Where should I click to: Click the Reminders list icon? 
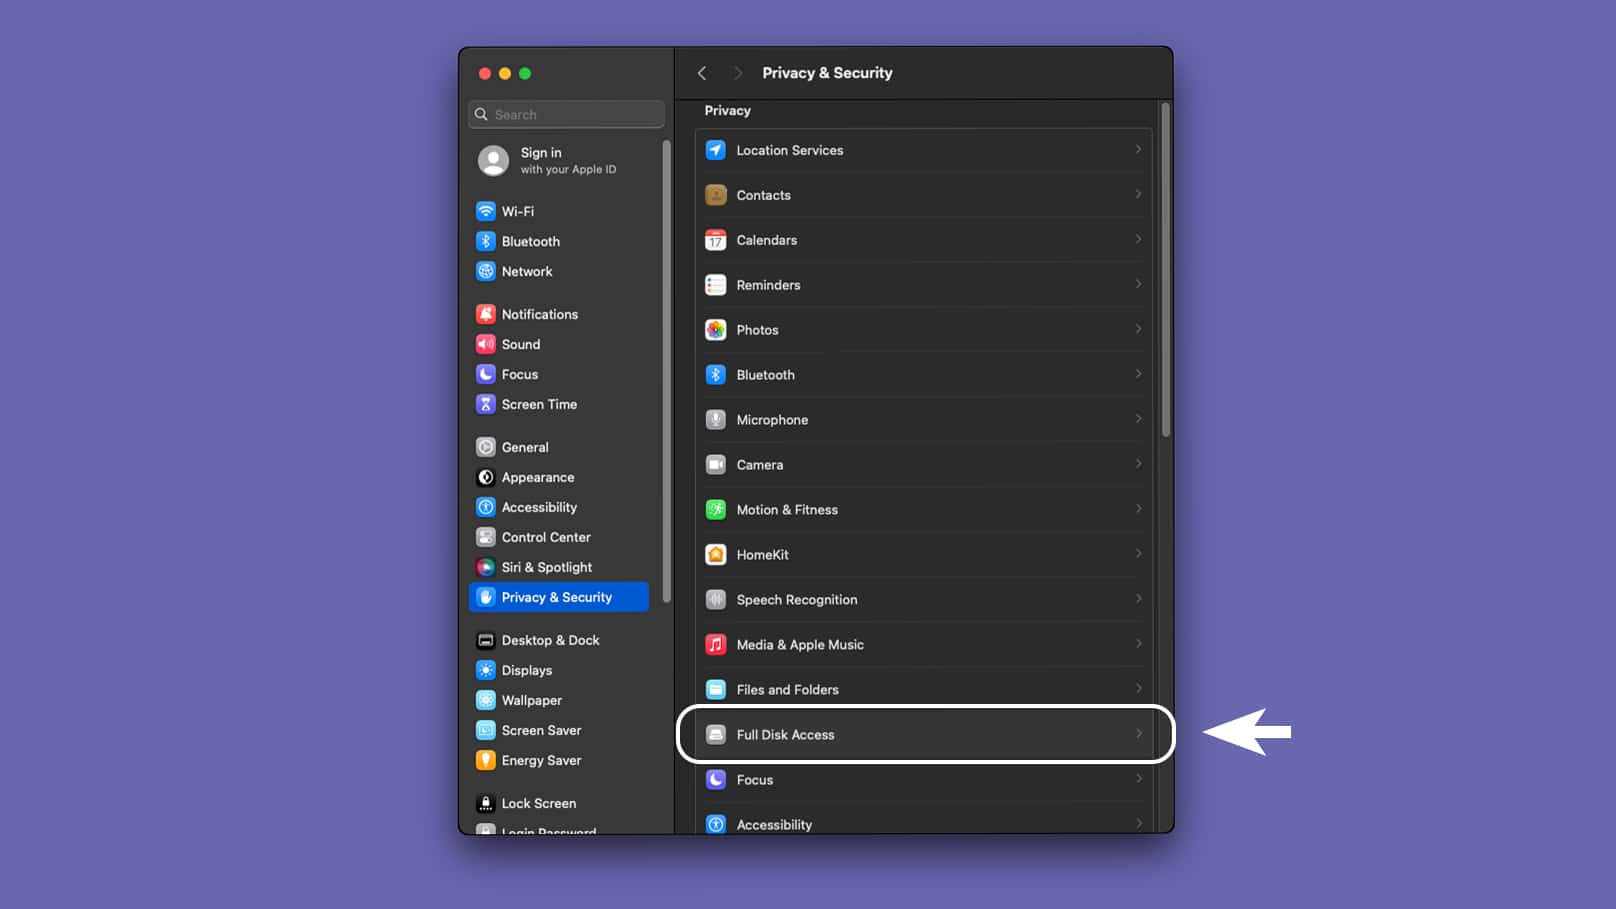716,285
